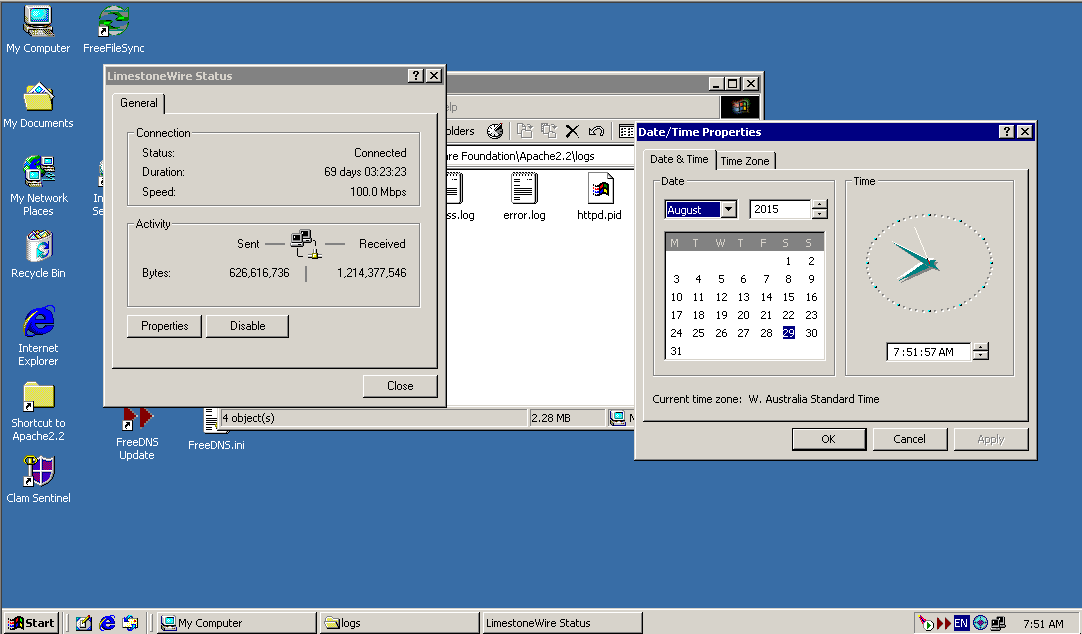The height and width of the screenshot is (634, 1082).
Task: Click the Close button in LimestoneWire Status
Action: tap(400, 386)
